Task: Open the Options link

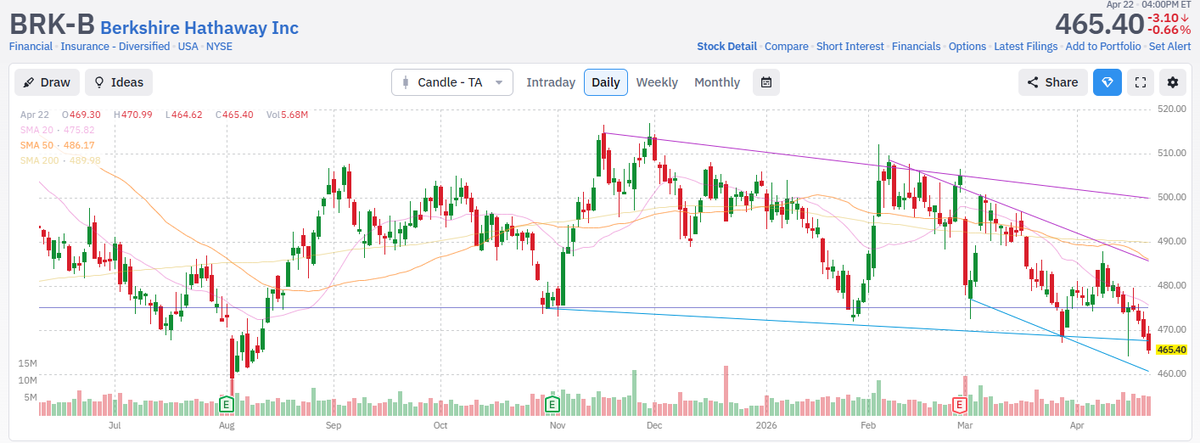Action: click(x=967, y=46)
